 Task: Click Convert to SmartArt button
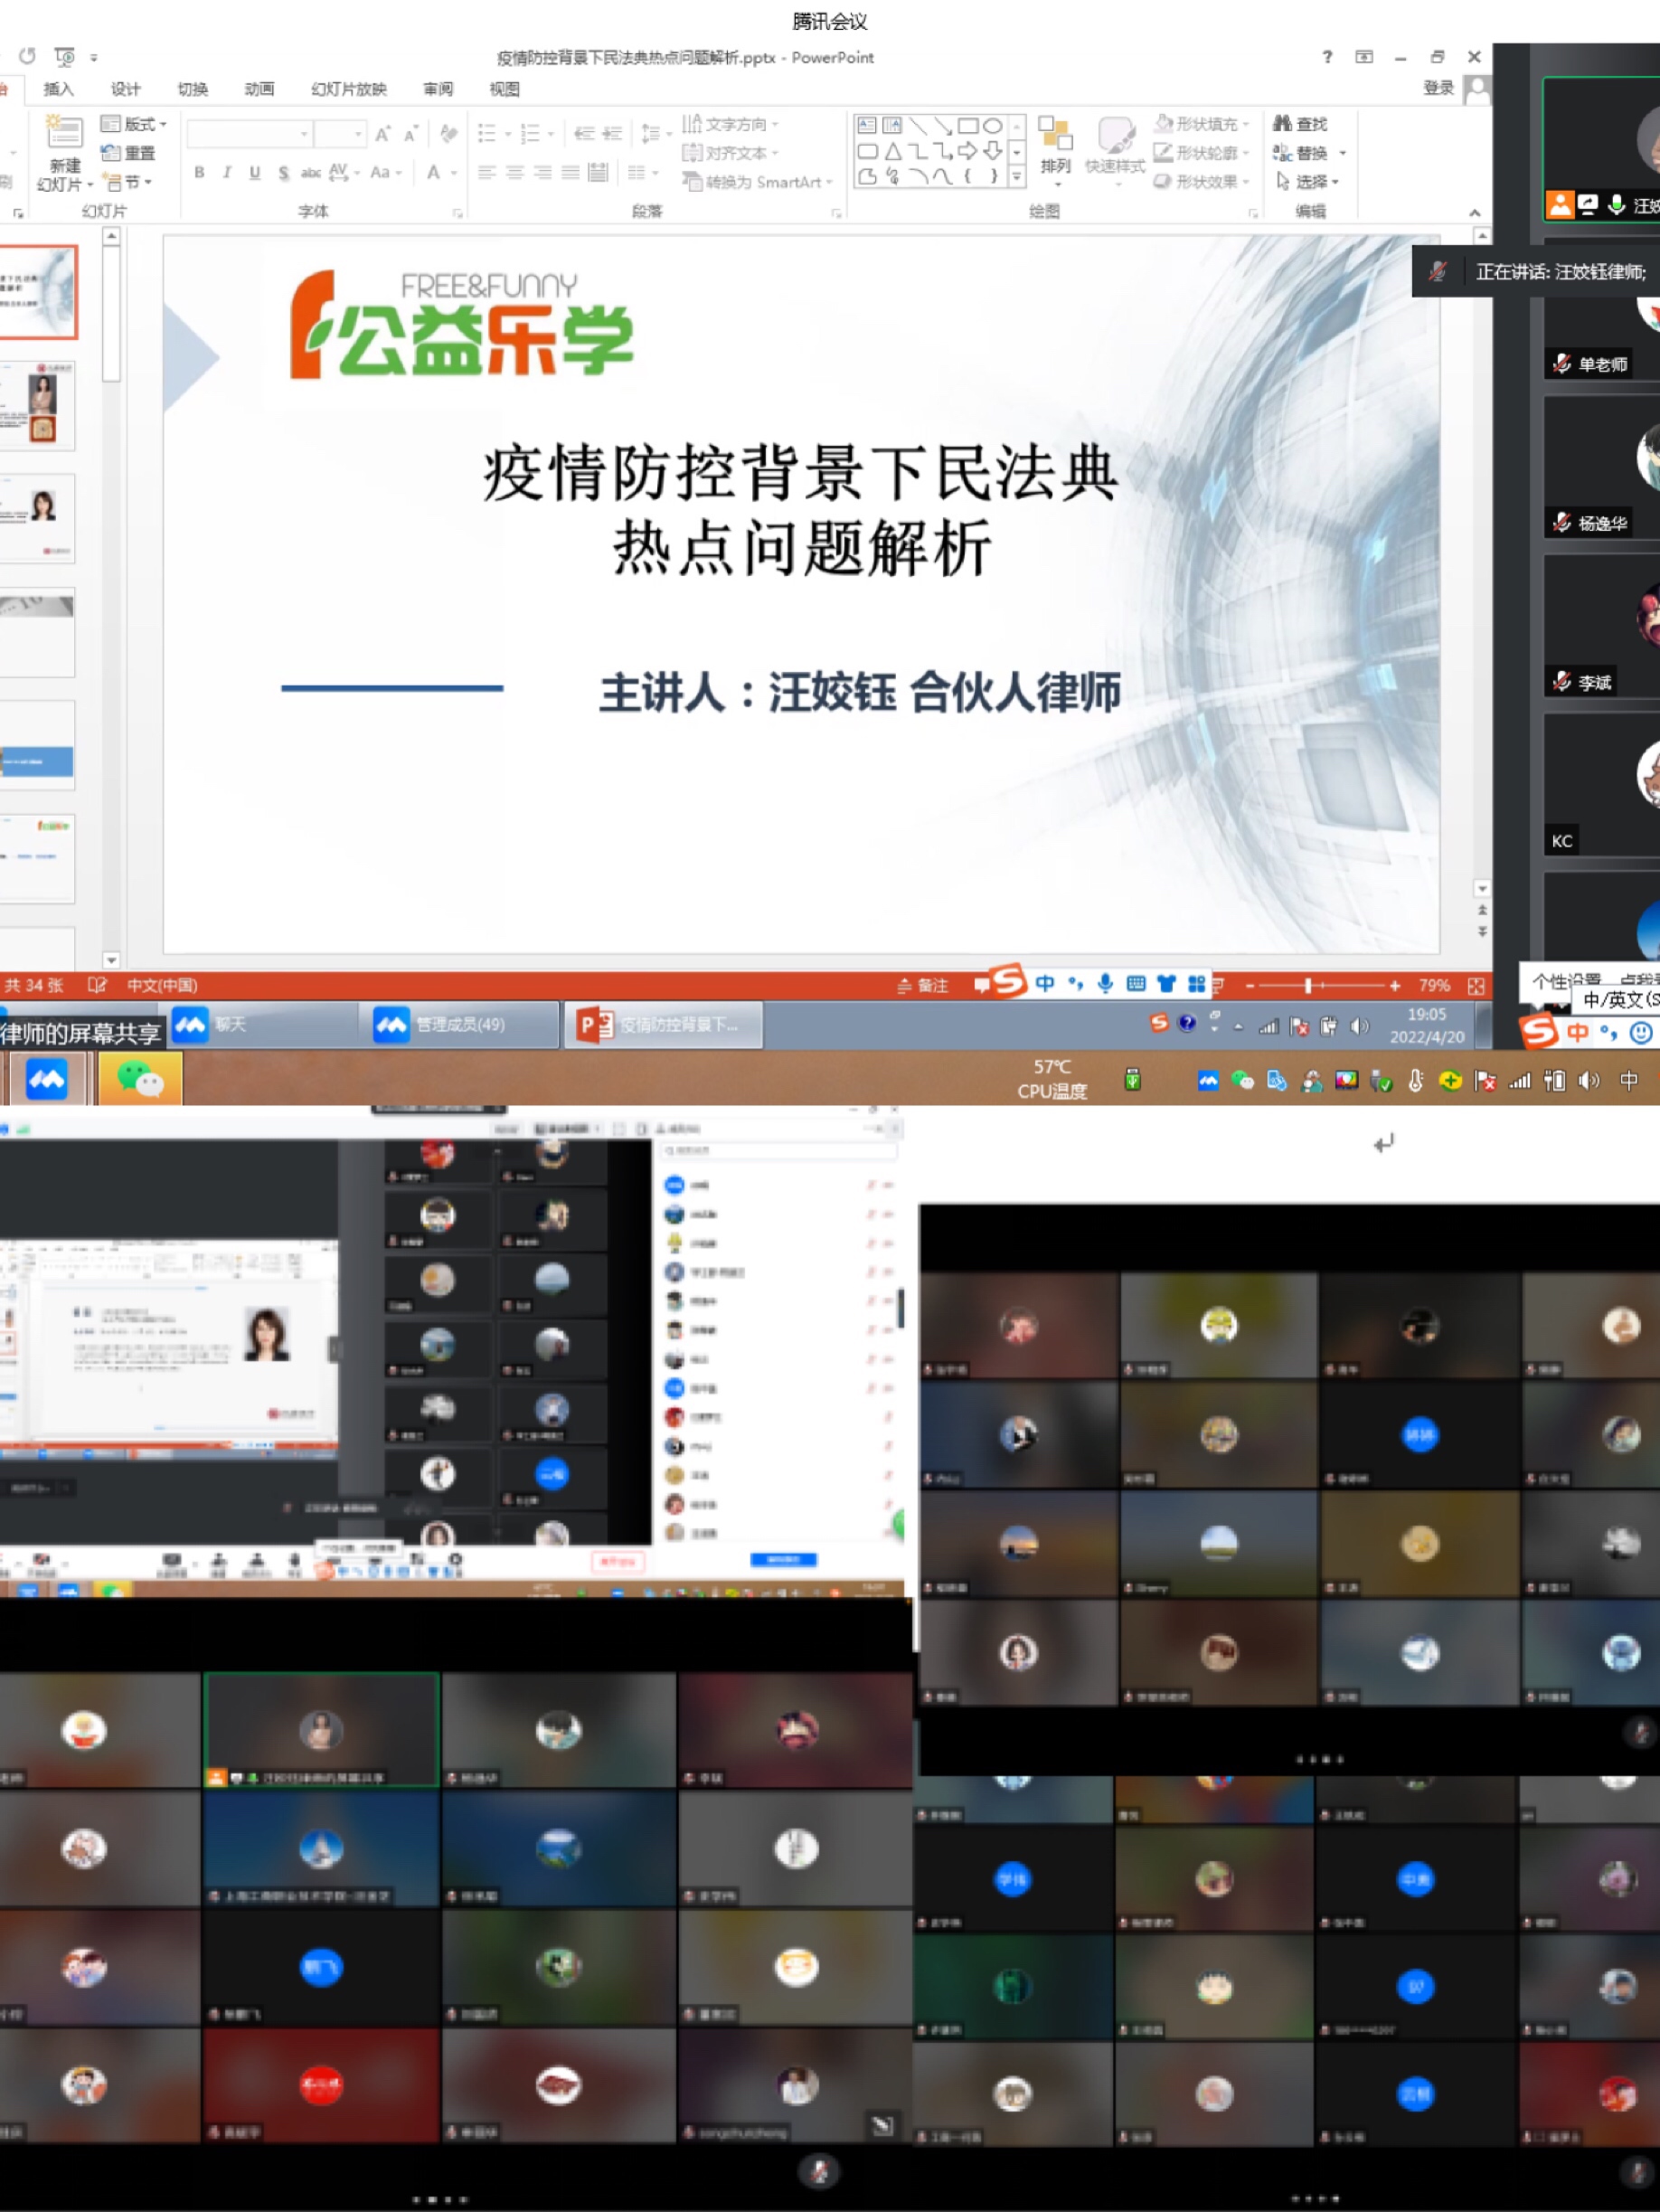click(758, 182)
